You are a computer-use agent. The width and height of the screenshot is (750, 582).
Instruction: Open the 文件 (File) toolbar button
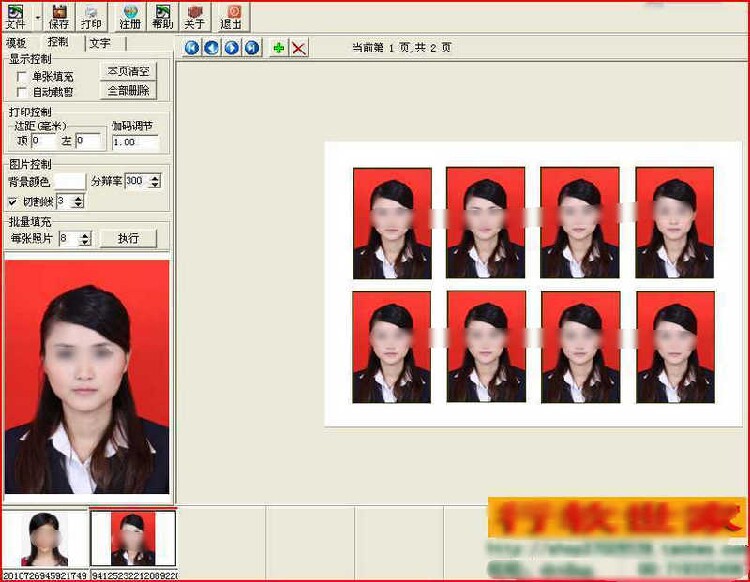point(16,17)
